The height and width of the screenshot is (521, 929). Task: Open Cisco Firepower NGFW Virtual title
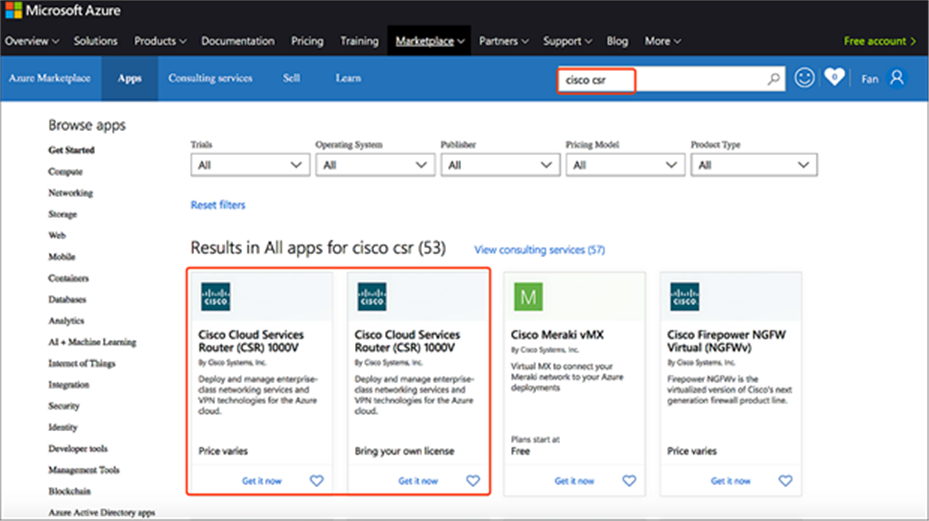[x=726, y=341]
